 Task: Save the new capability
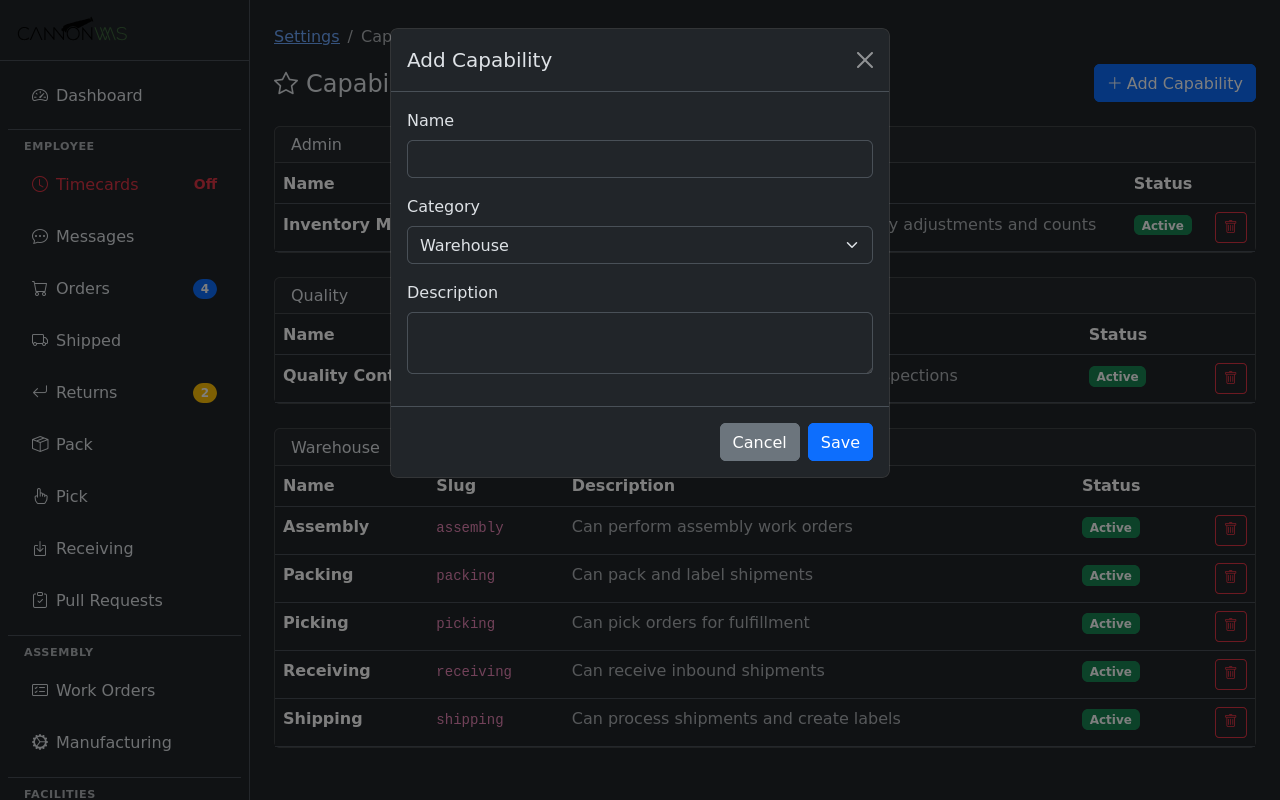click(x=839, y=442)
